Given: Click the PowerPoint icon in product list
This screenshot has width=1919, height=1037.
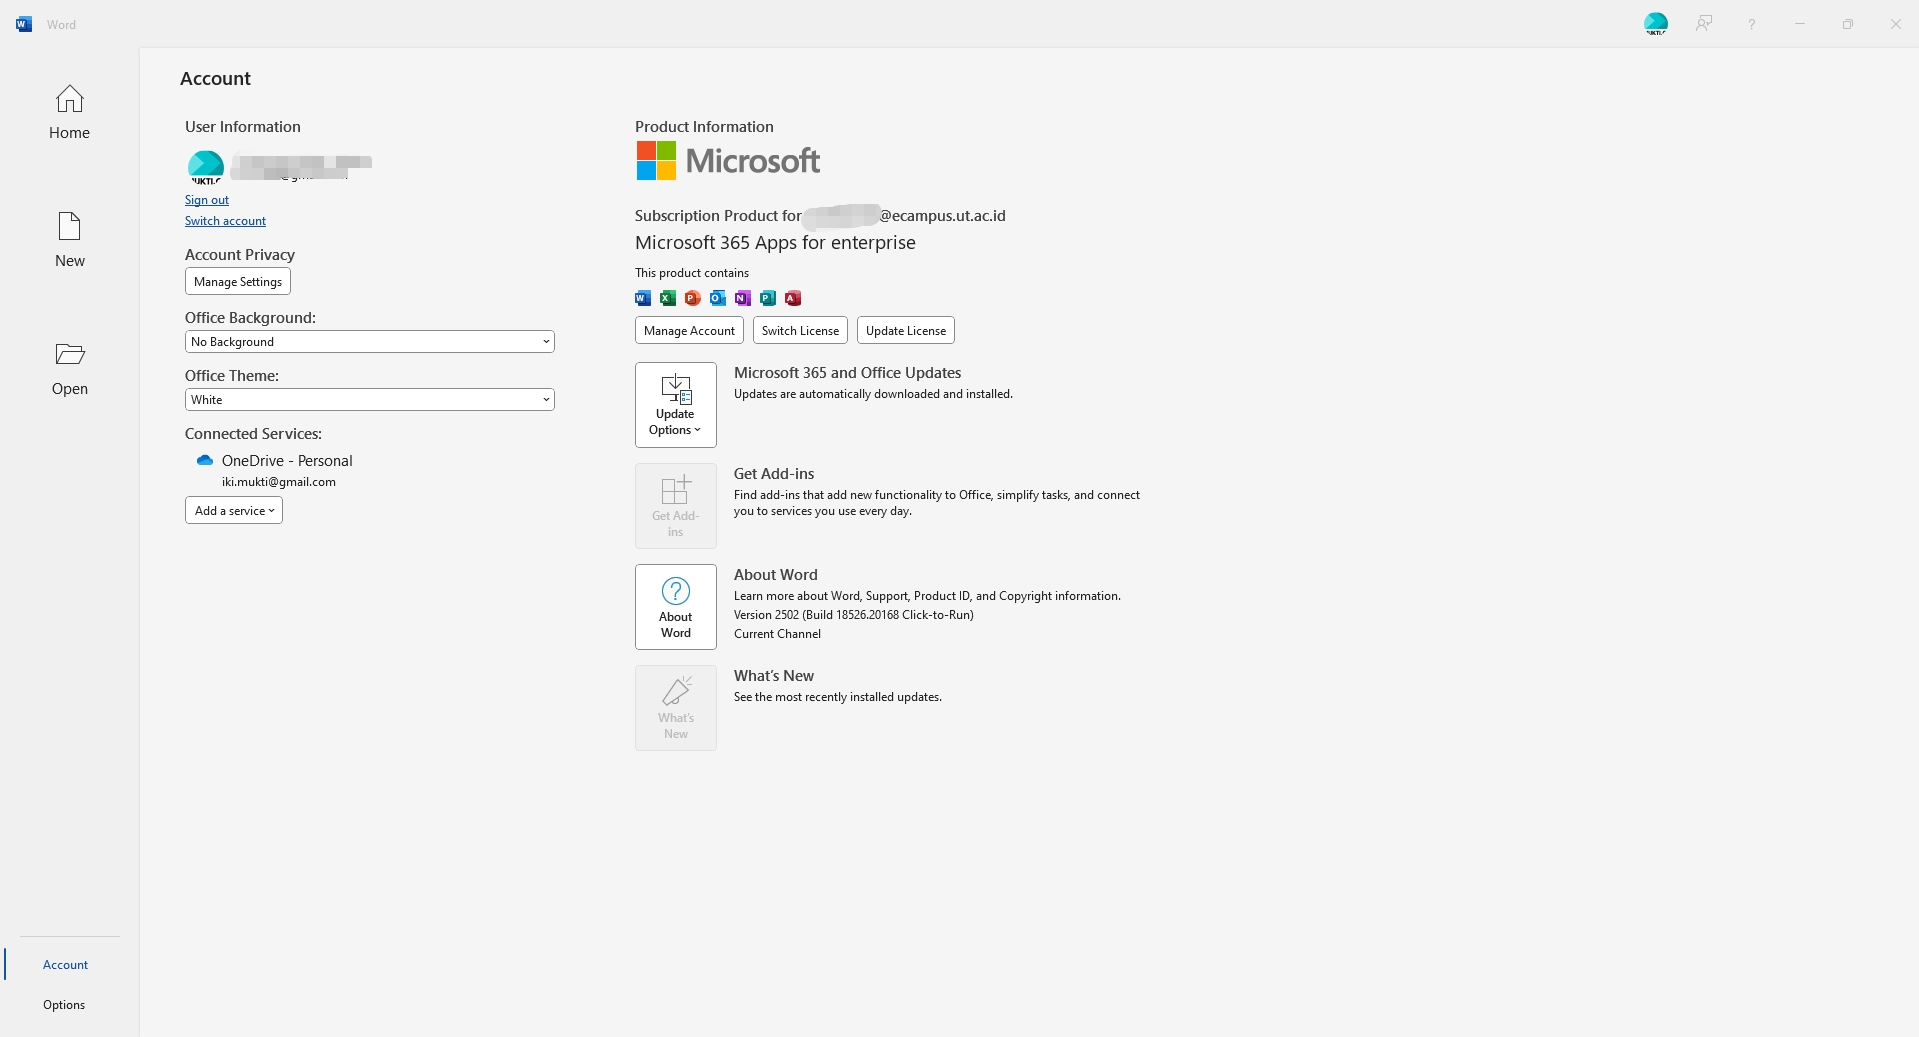Looking at the screenshot, I should tap(692, 297).
